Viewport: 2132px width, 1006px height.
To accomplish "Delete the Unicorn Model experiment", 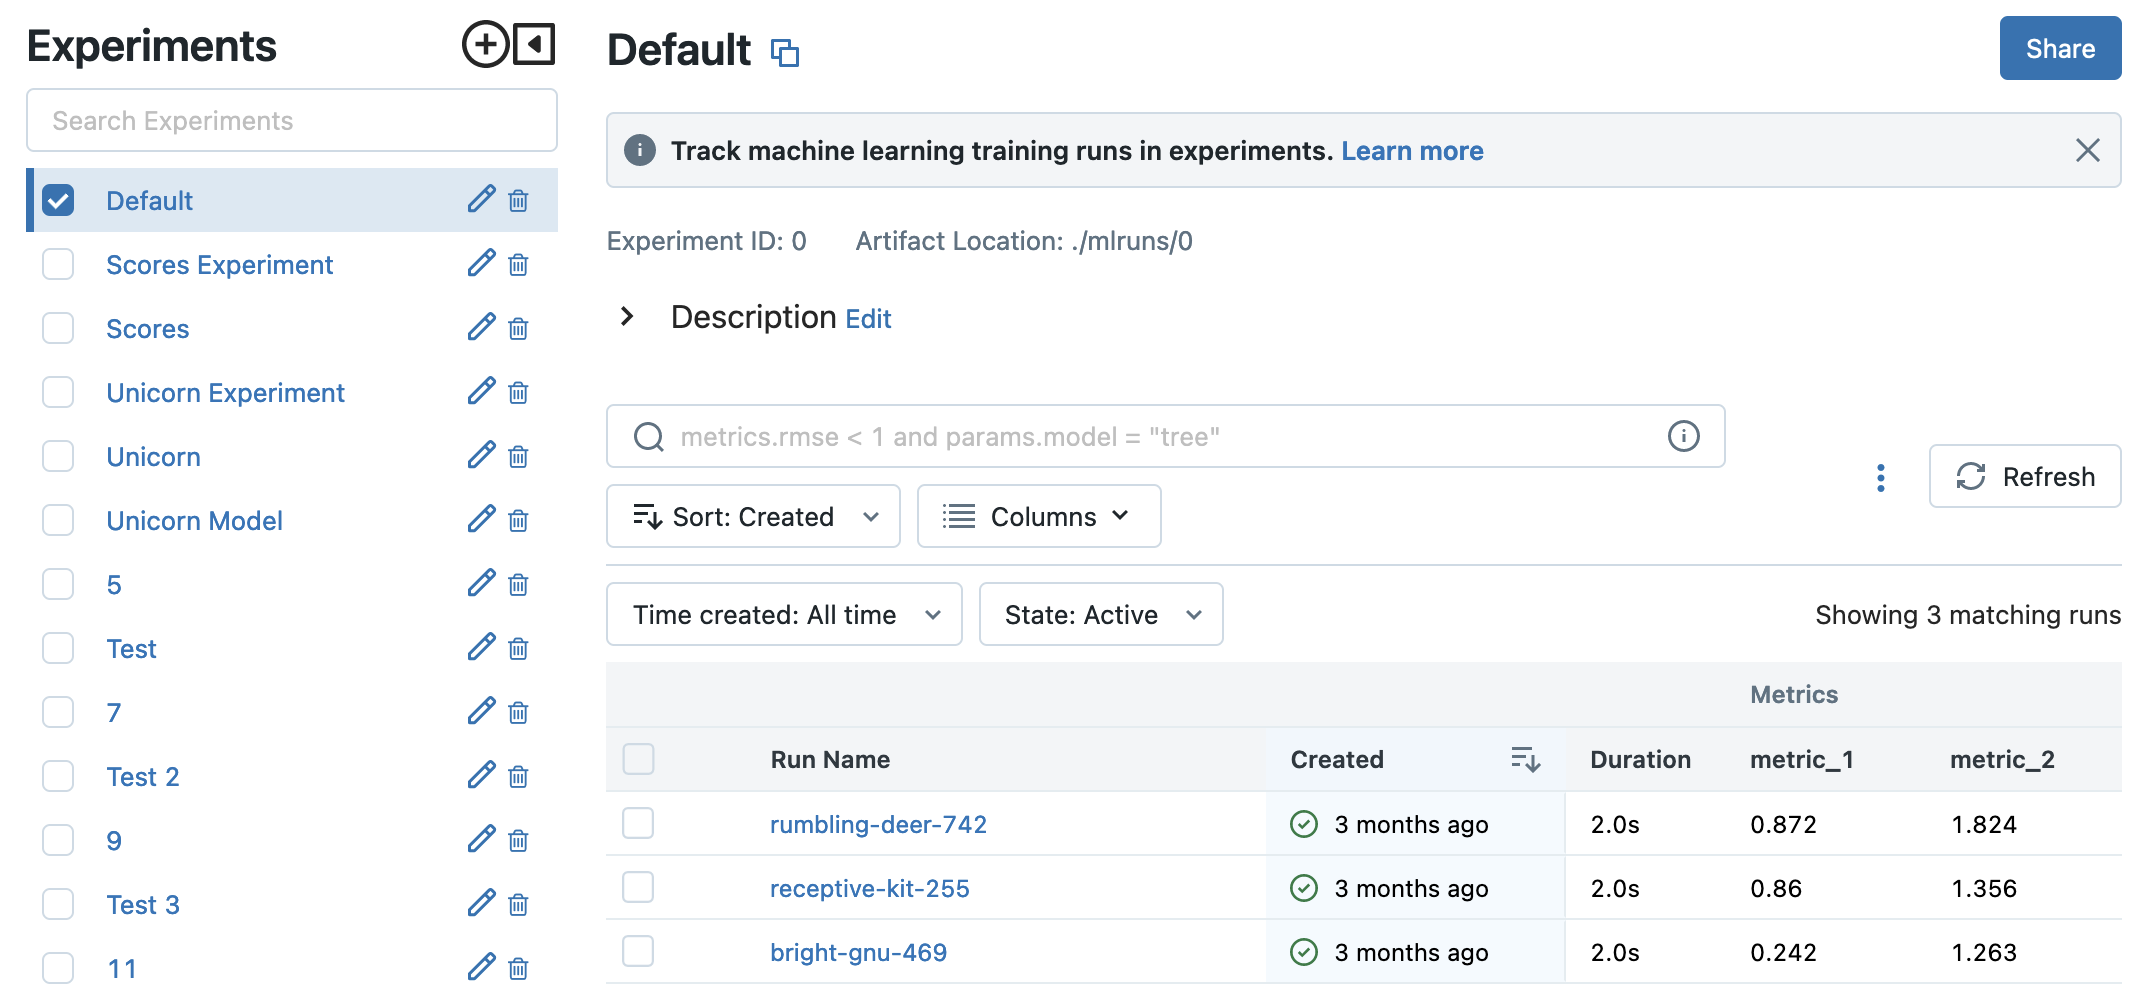I will 518,521.
